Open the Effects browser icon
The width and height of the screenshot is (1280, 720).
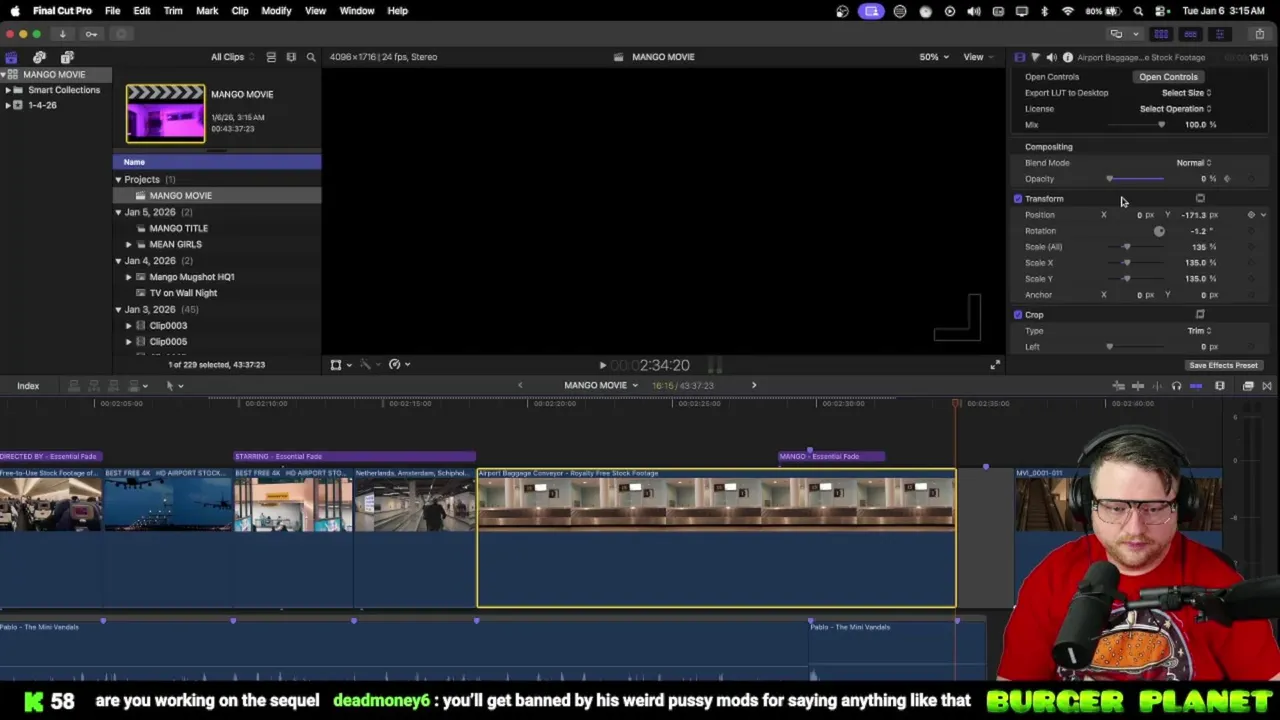click(x=1248, y=386)
